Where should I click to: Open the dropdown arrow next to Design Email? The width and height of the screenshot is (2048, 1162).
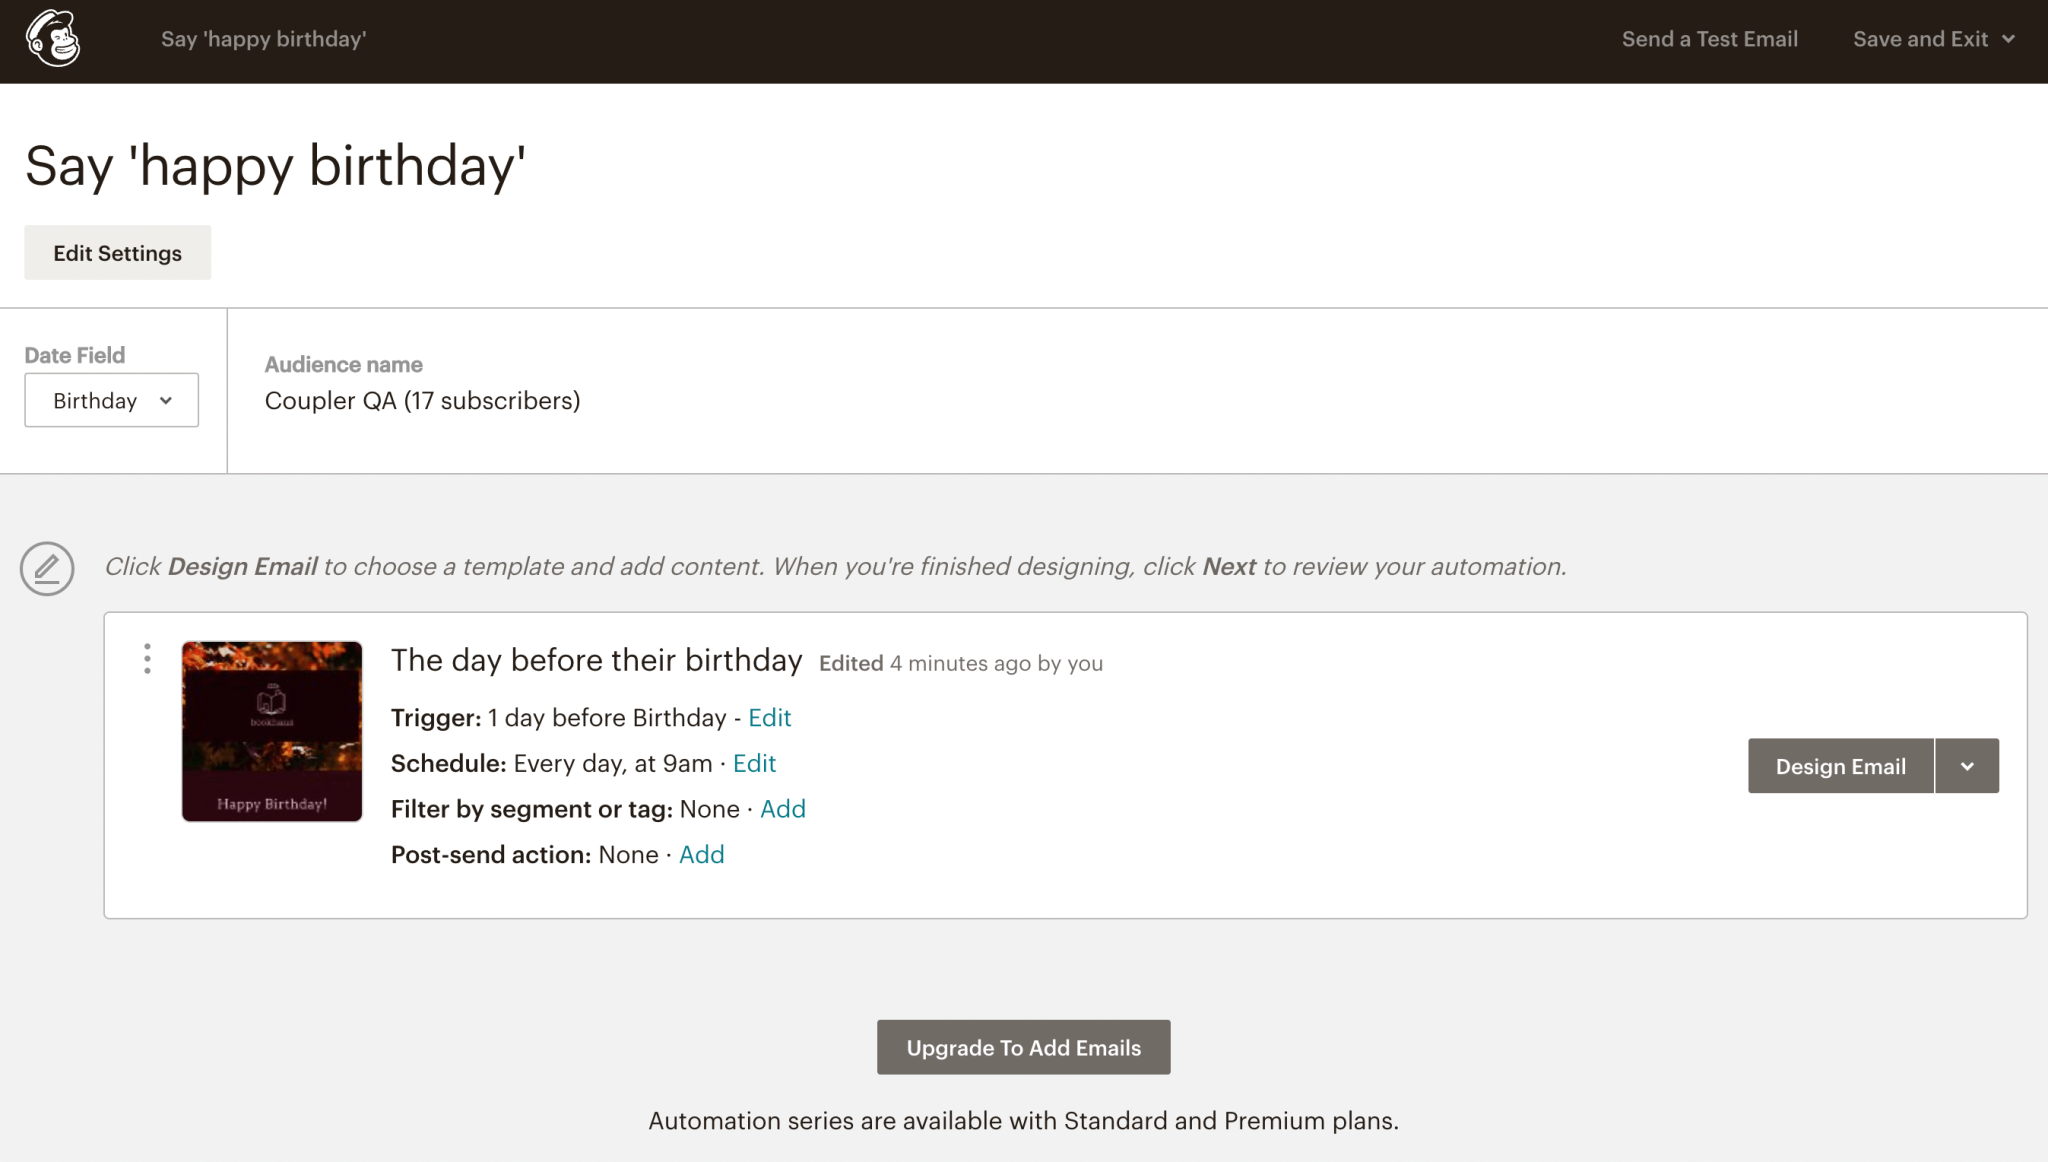click(1968, 766)
